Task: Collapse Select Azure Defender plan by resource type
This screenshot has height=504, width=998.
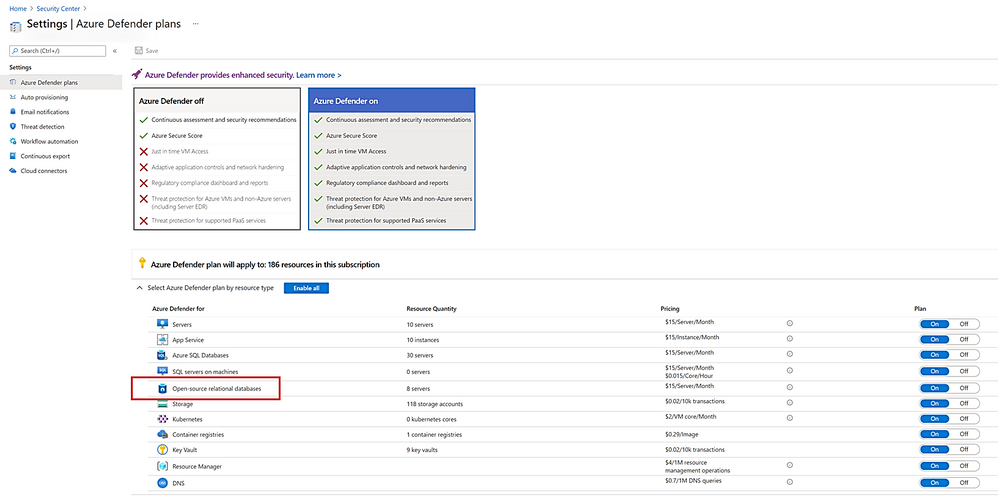Action: 139,288
